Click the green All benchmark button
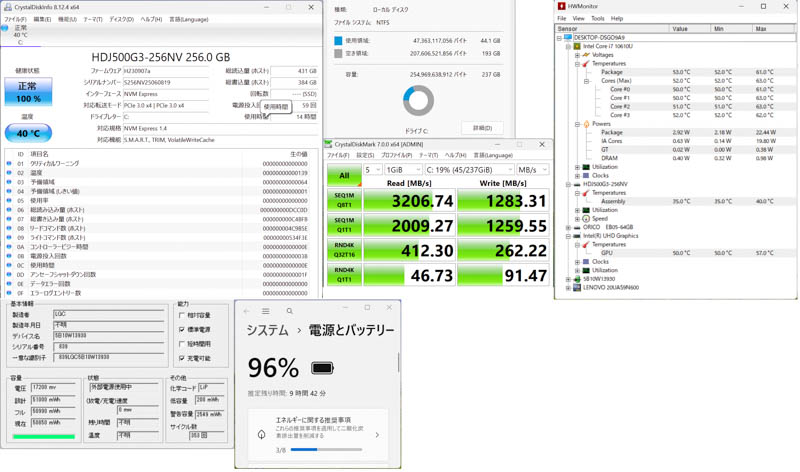Image resolution: width=800 pixels, height=472 pixels. (344, 175)
